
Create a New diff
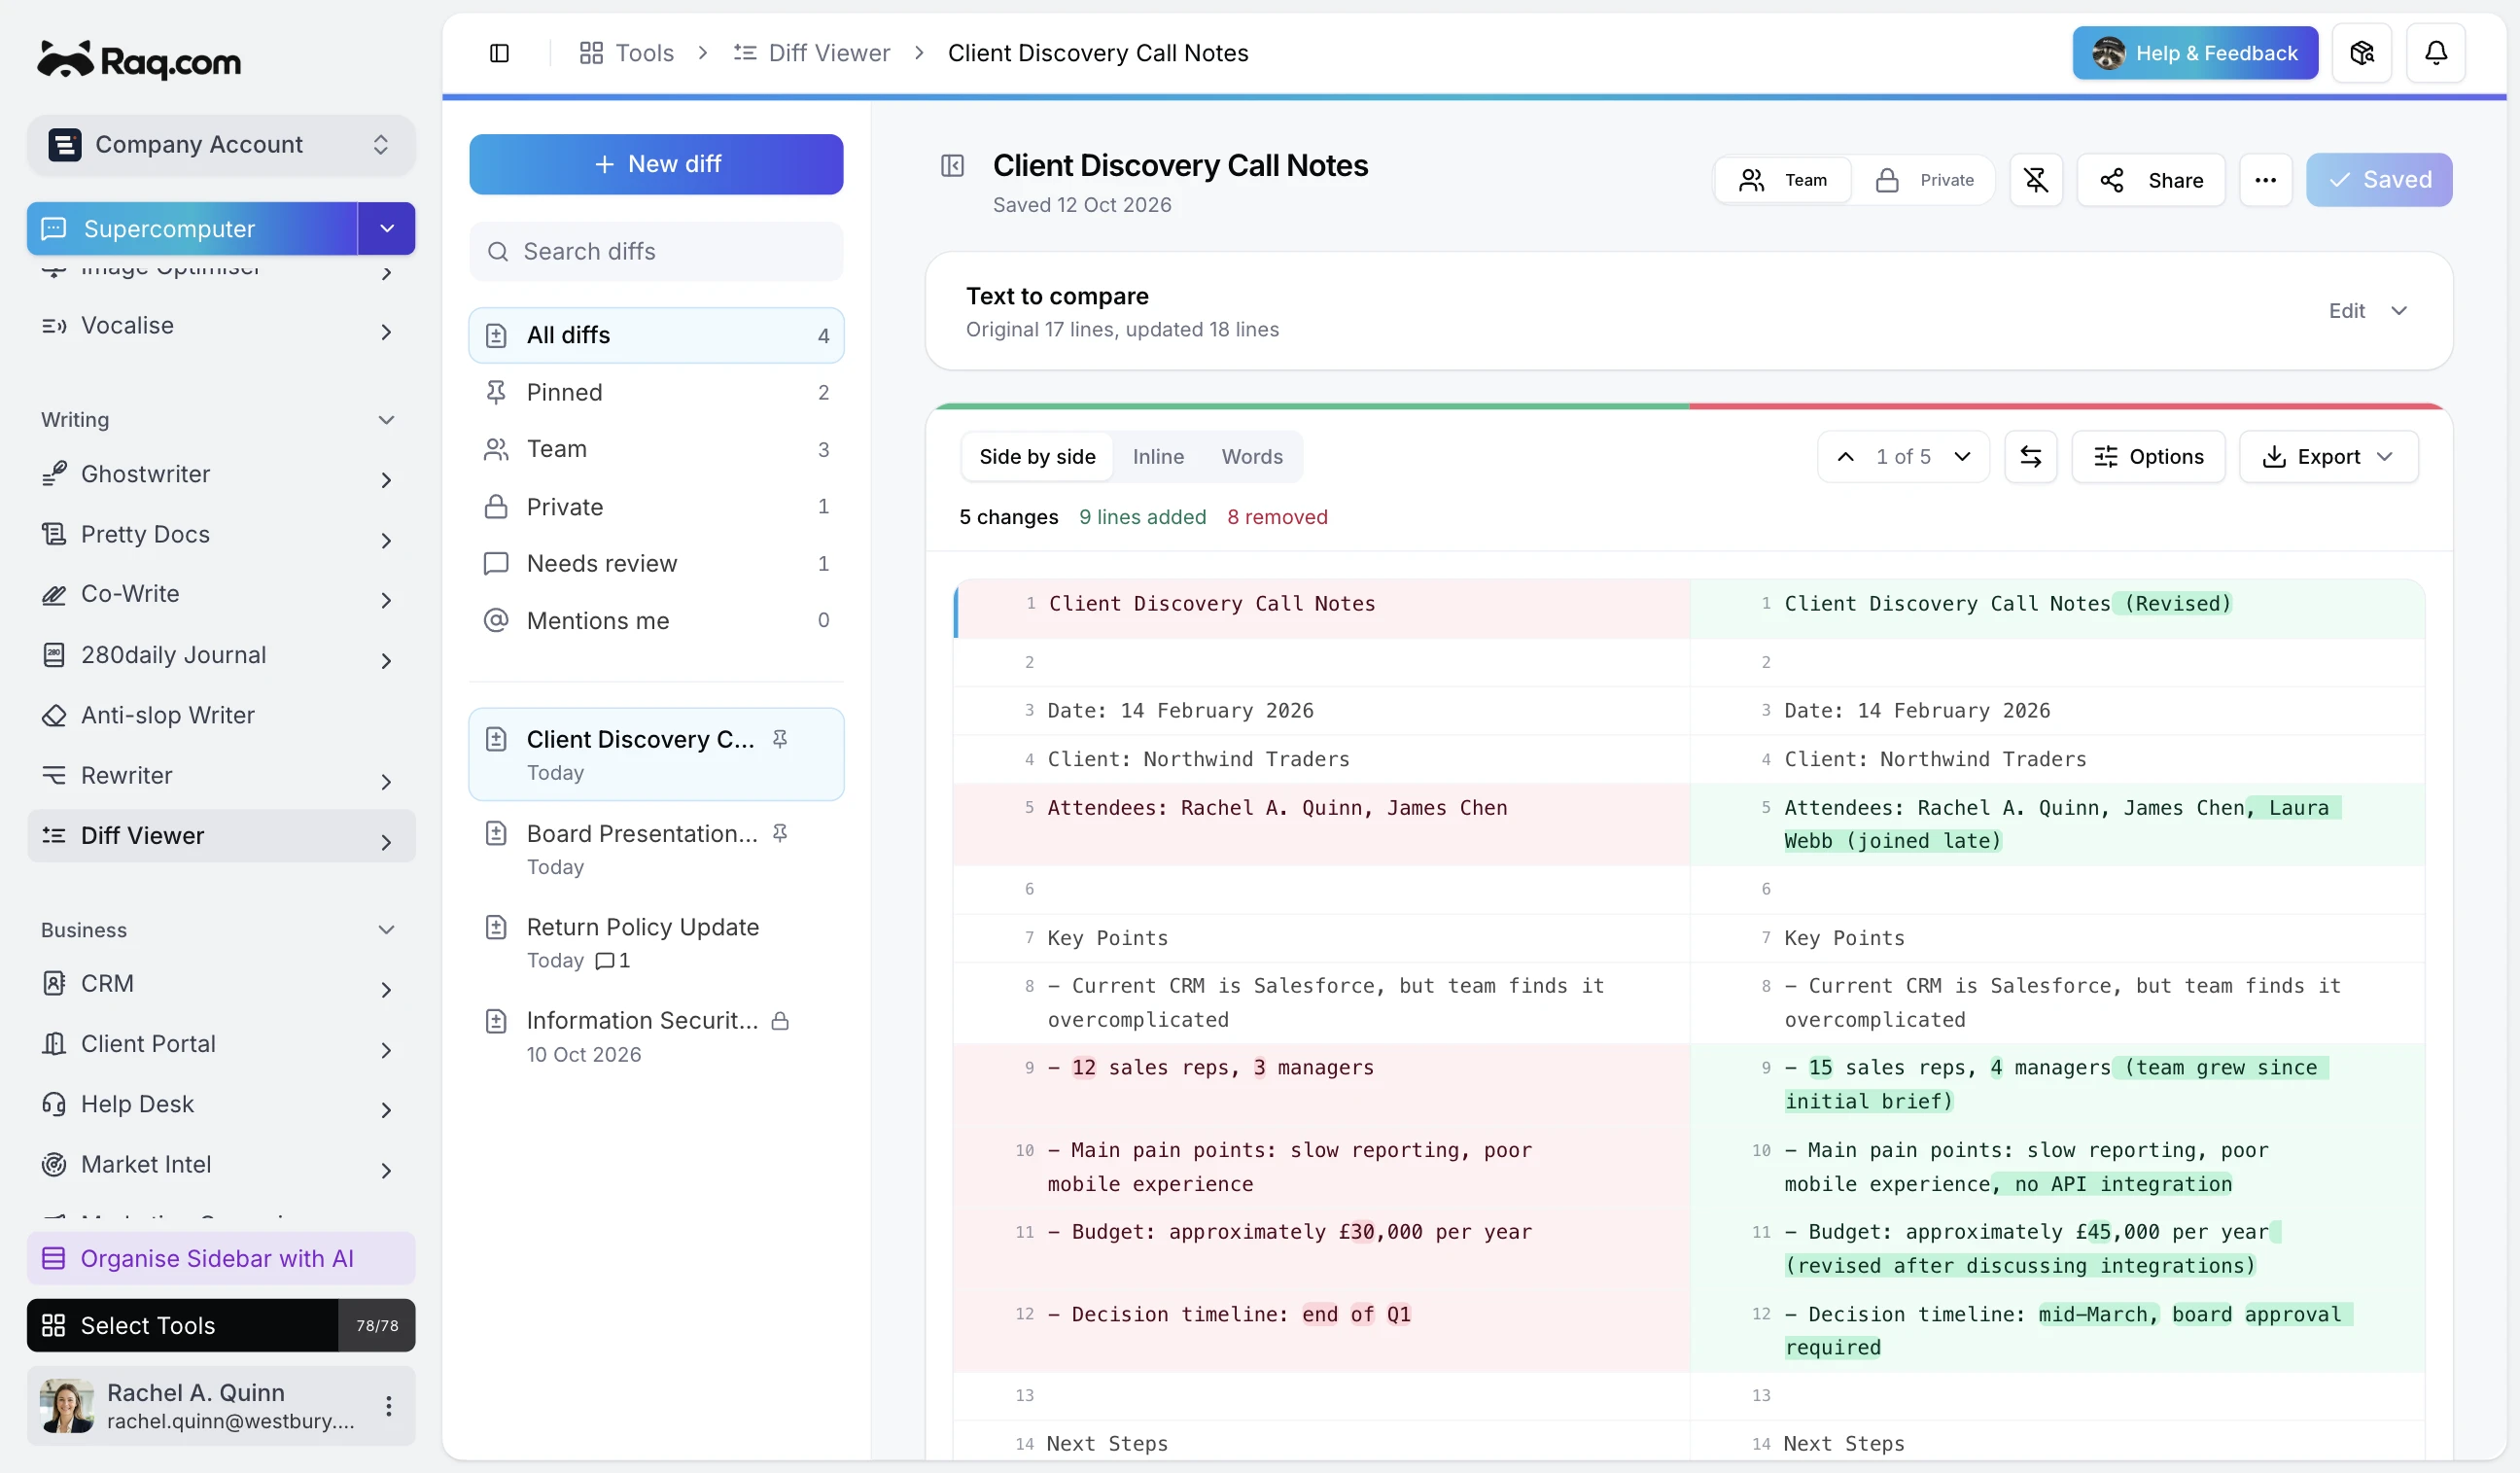click(656, 164)
